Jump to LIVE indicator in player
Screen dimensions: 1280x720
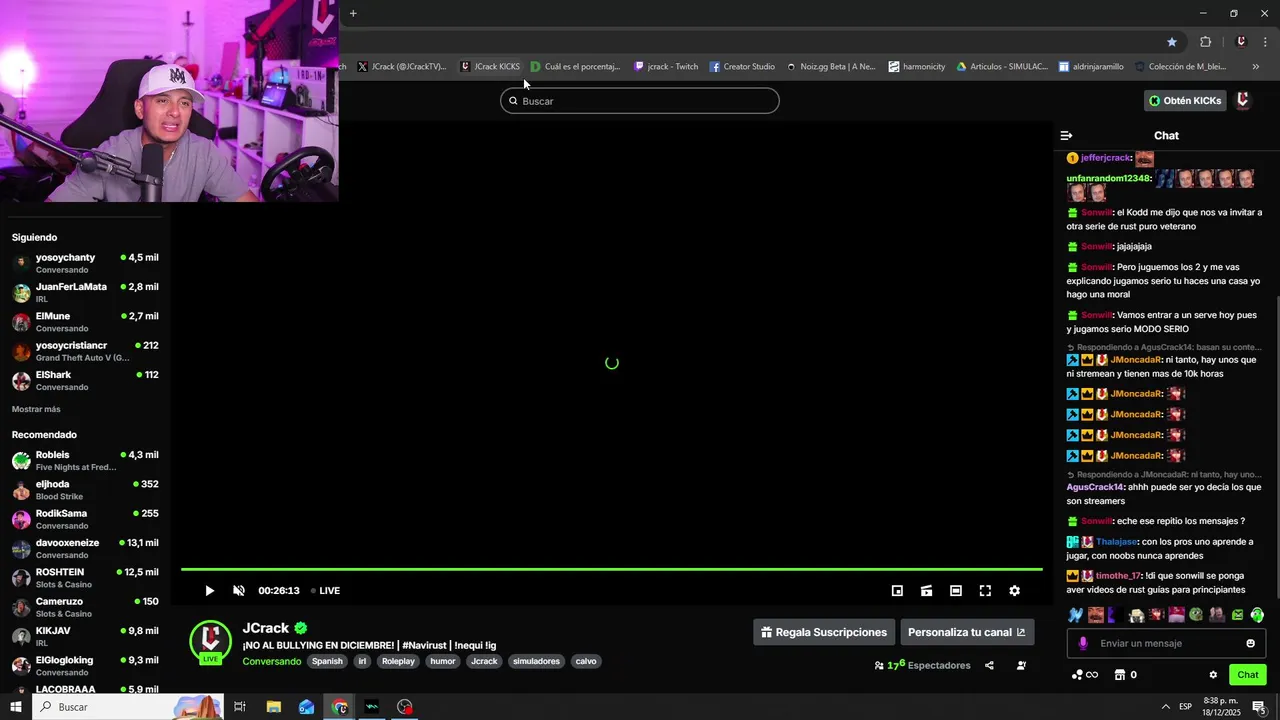pos(326,591)
